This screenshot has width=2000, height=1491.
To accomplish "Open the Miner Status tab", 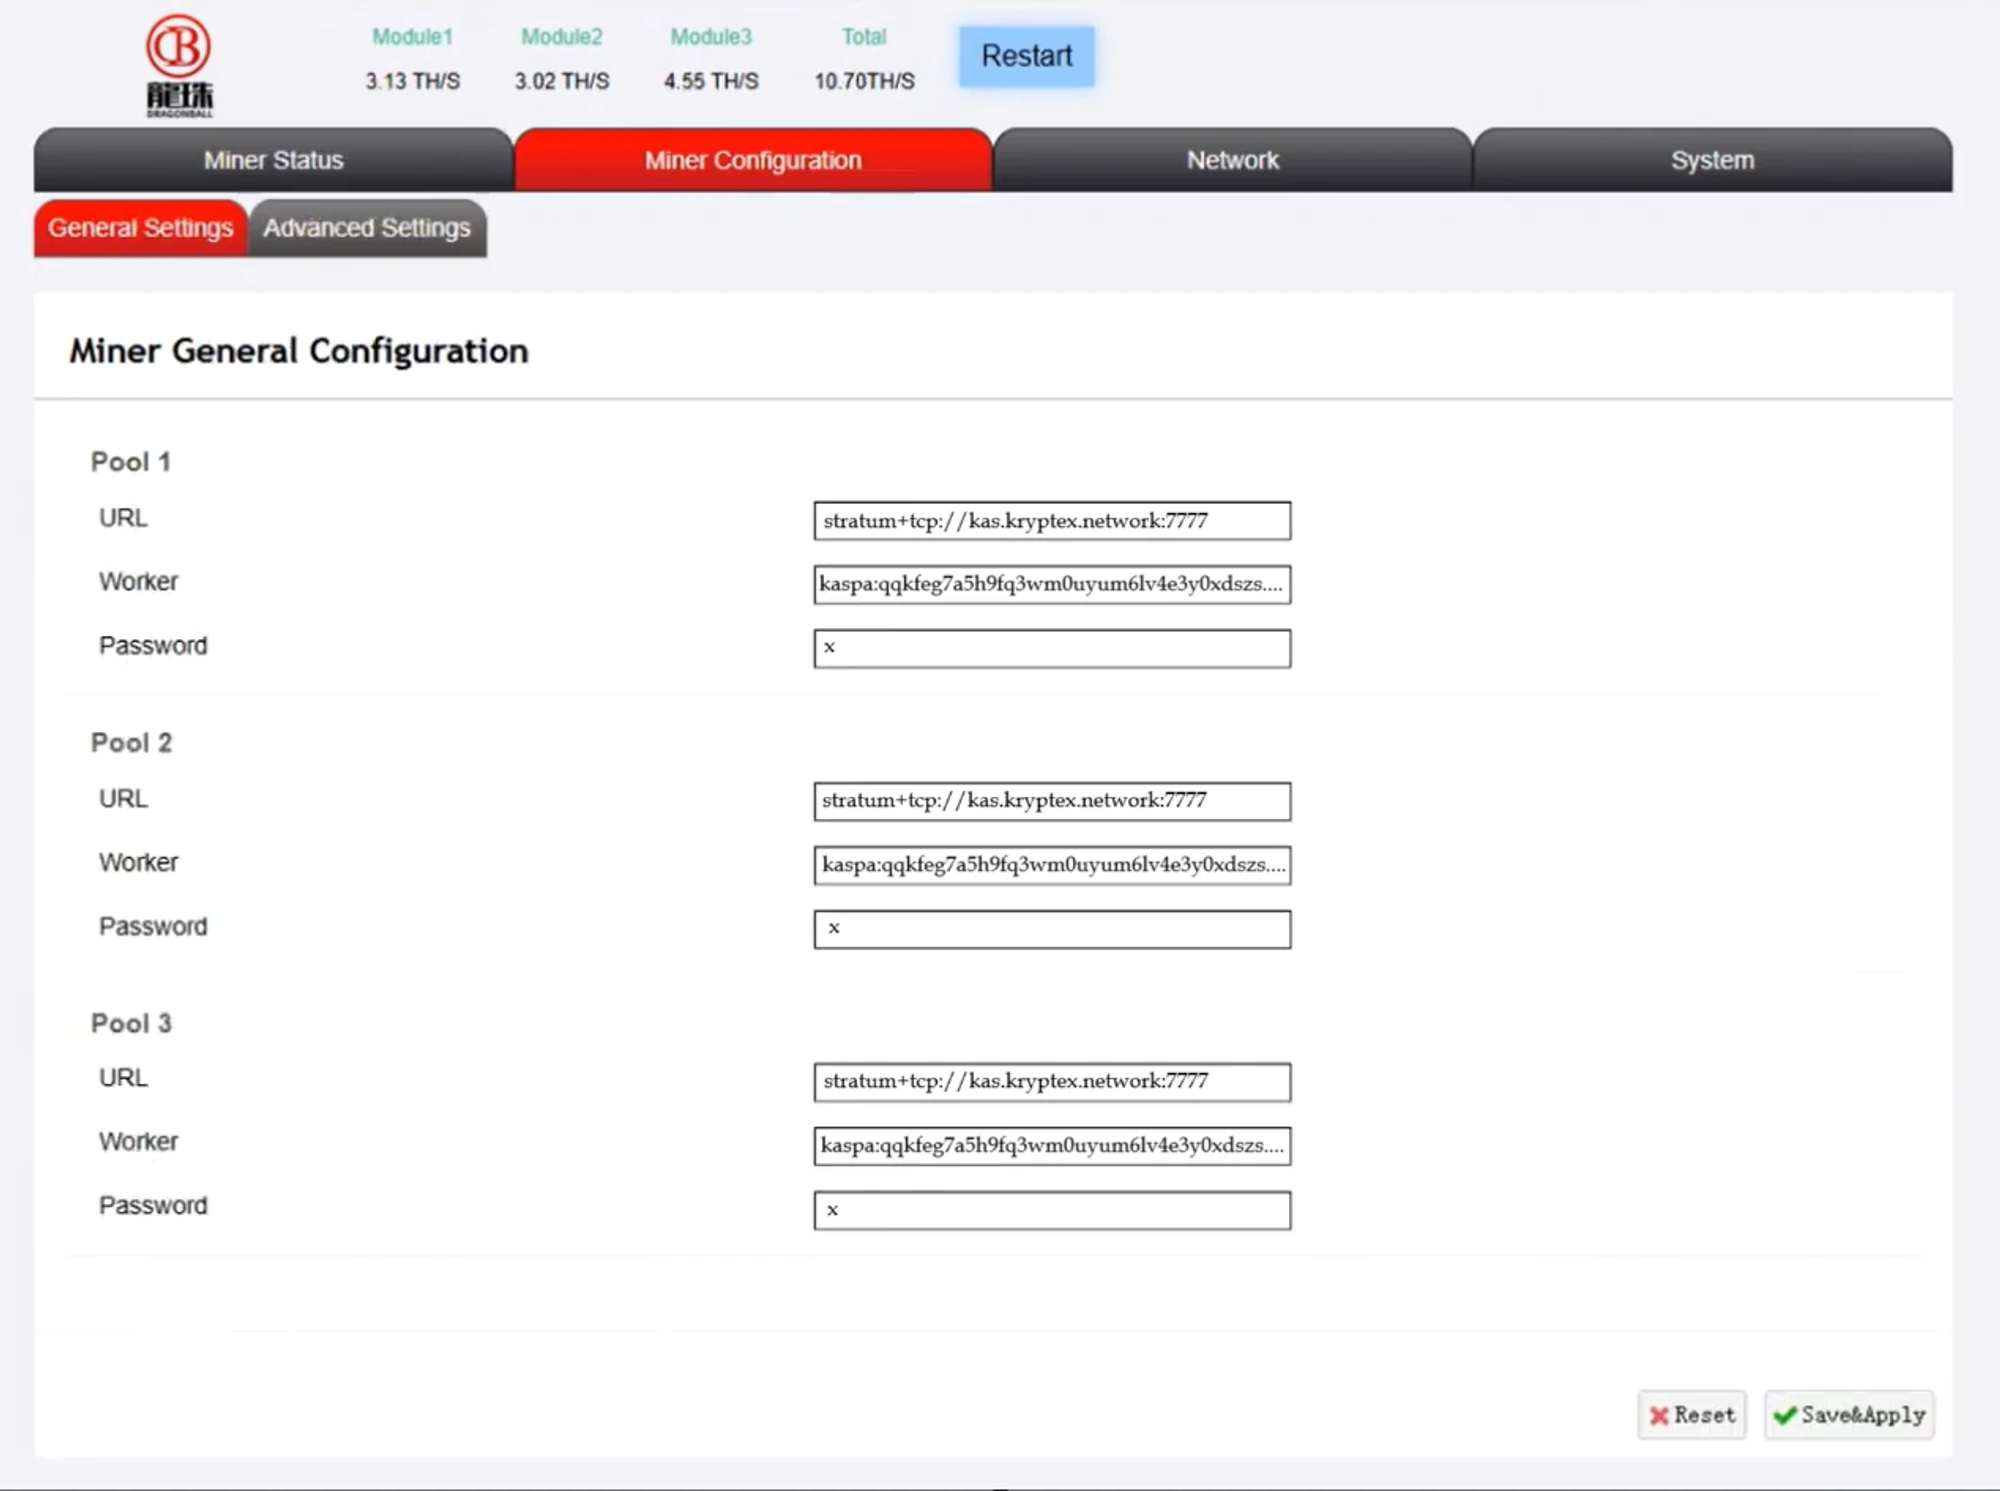I will point(273,160).
